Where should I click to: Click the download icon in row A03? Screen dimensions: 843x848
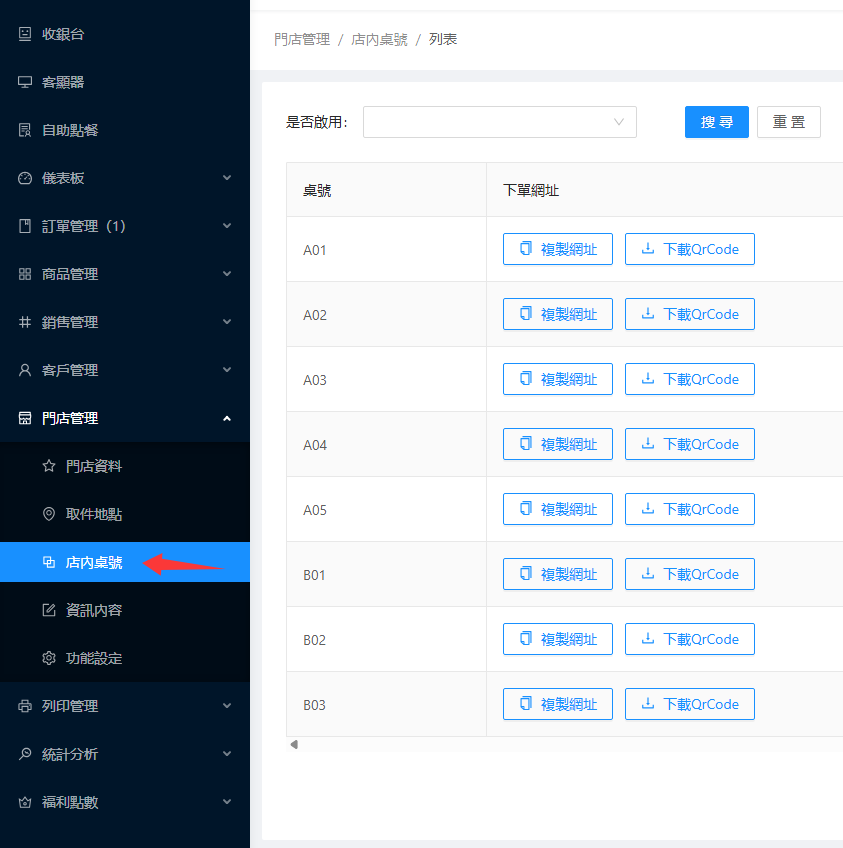coord(648,379)
